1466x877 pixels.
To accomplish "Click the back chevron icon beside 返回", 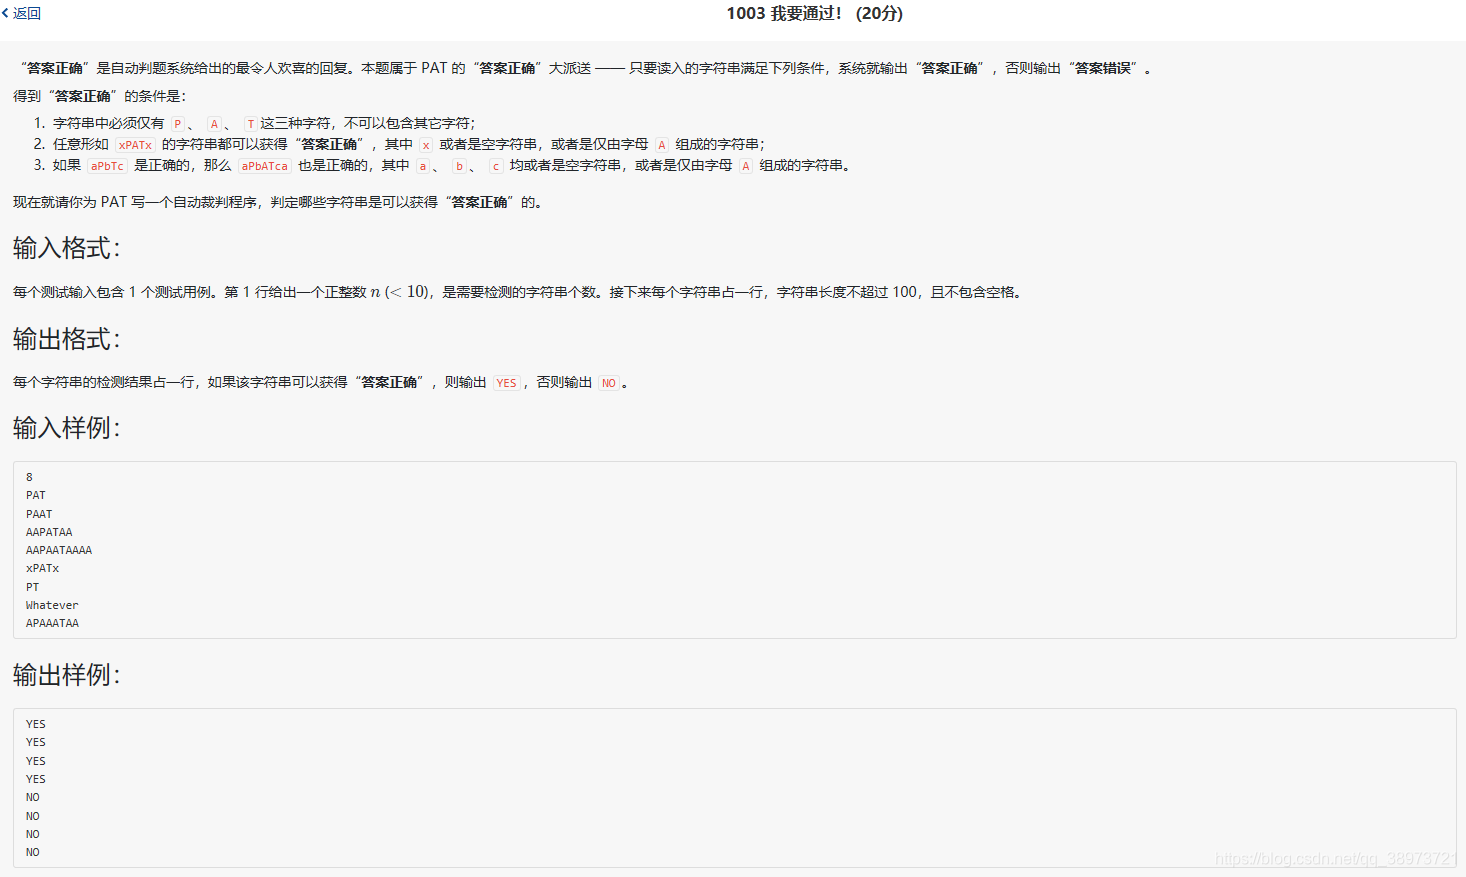I will 7,13.
